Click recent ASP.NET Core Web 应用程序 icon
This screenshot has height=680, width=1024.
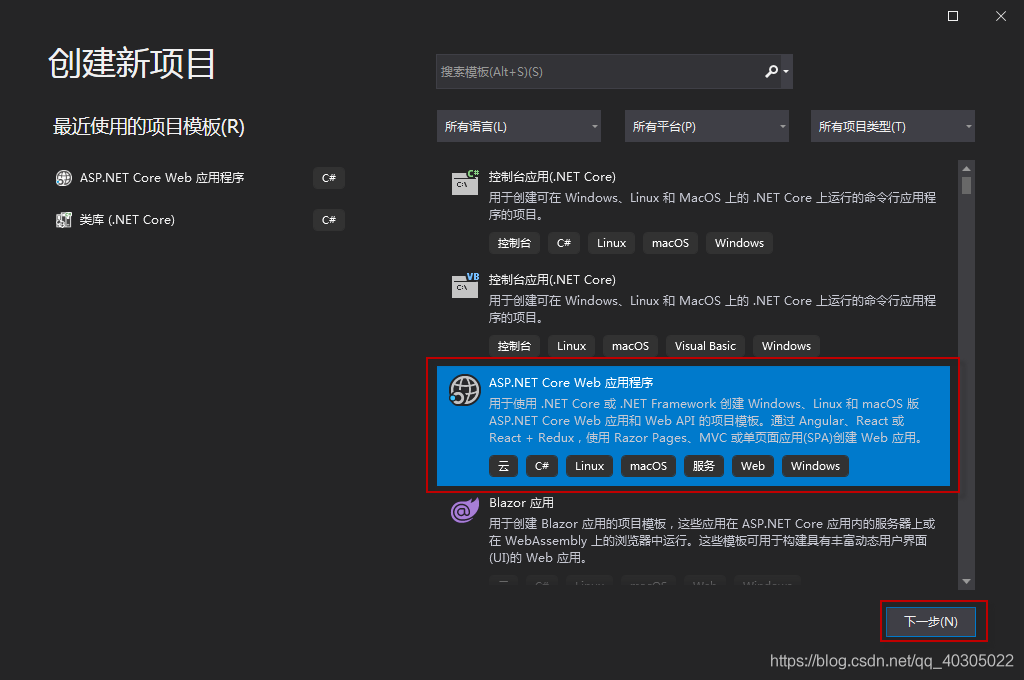pyautogui.click(x=63, y=178)
